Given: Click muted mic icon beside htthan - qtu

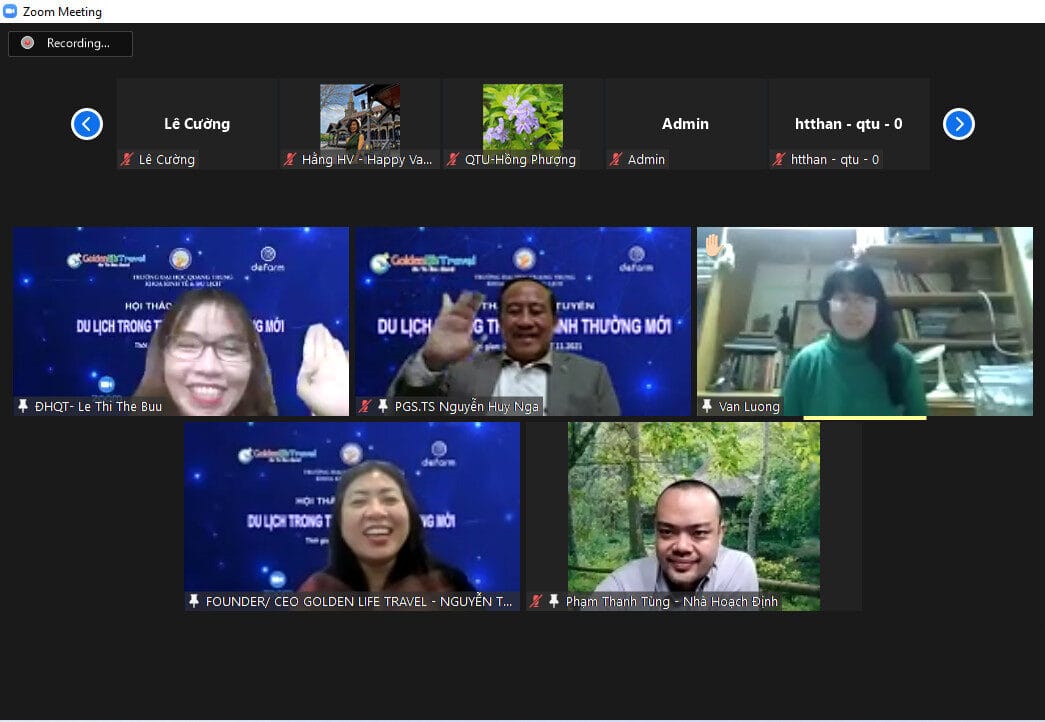Looking at the screenshot, I should tap(779, 160).
